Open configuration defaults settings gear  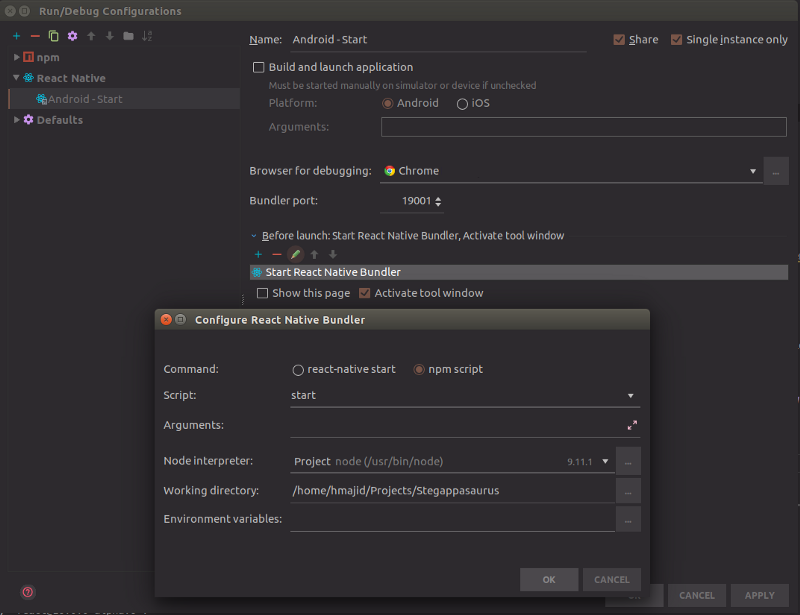click(72, 36)
